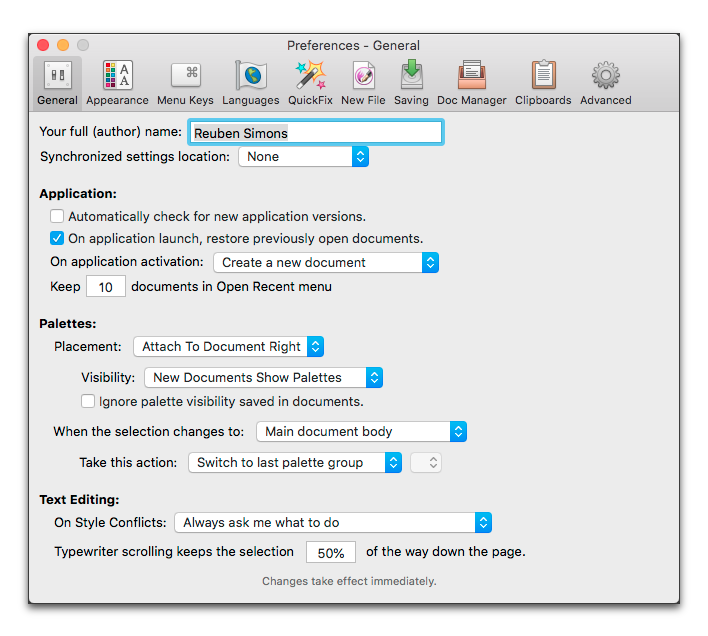Click the typewriter scrolling 50% field

[331, 552]
